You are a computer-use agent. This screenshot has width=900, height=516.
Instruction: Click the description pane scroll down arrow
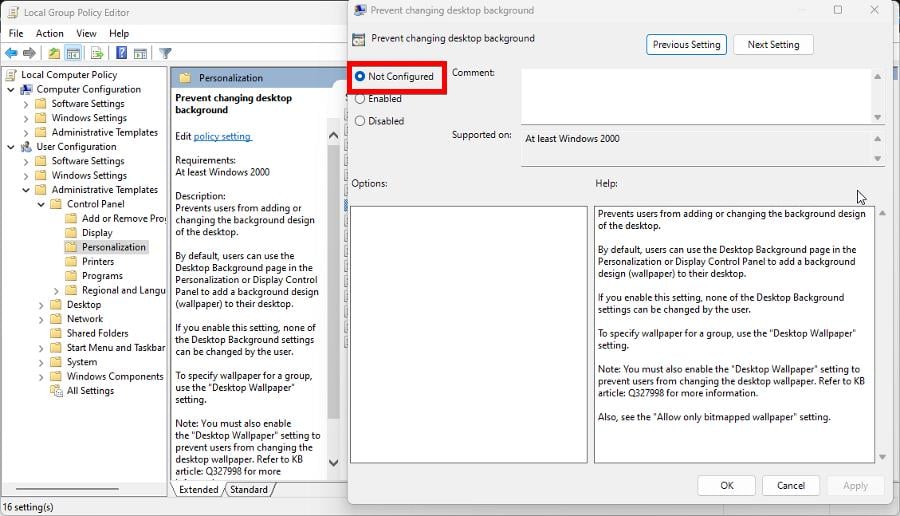pyautogui.click(x=333, y=463)
